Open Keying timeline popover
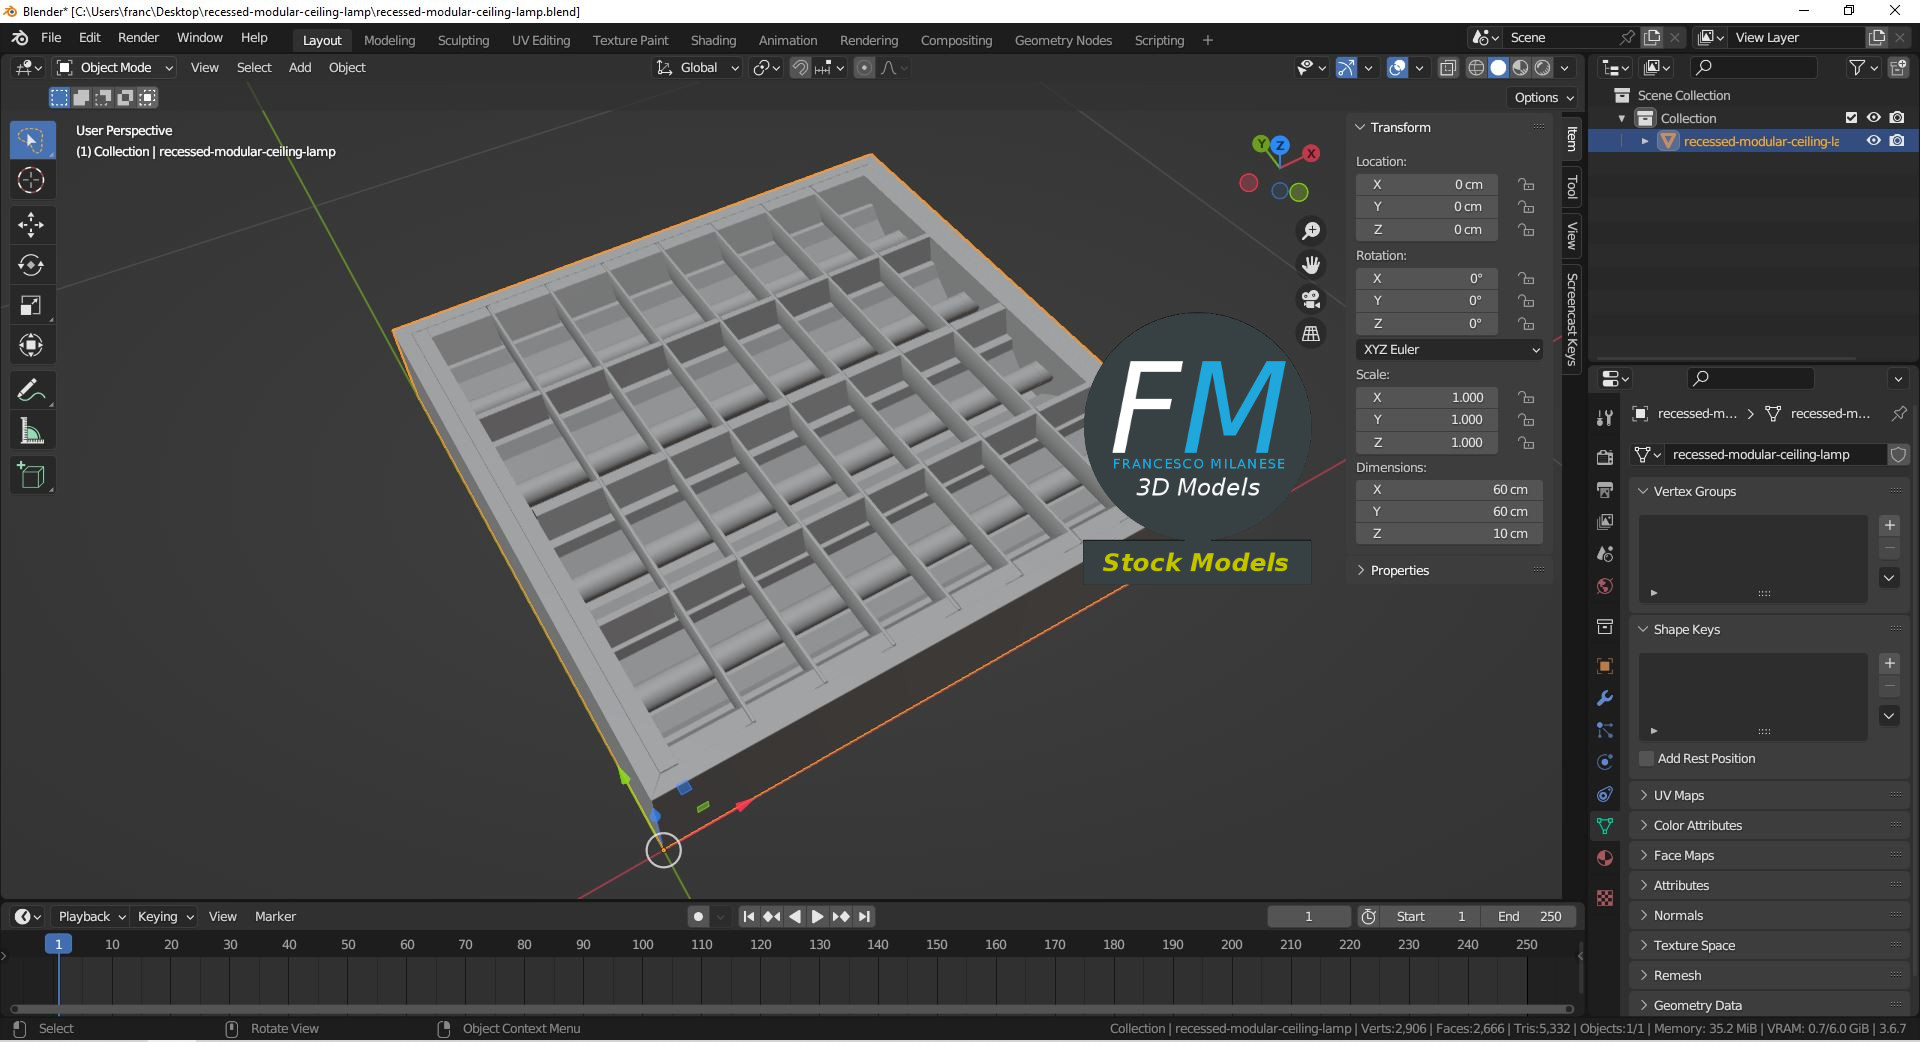The image size is (1920, 1042). click(x=165, y=917)
